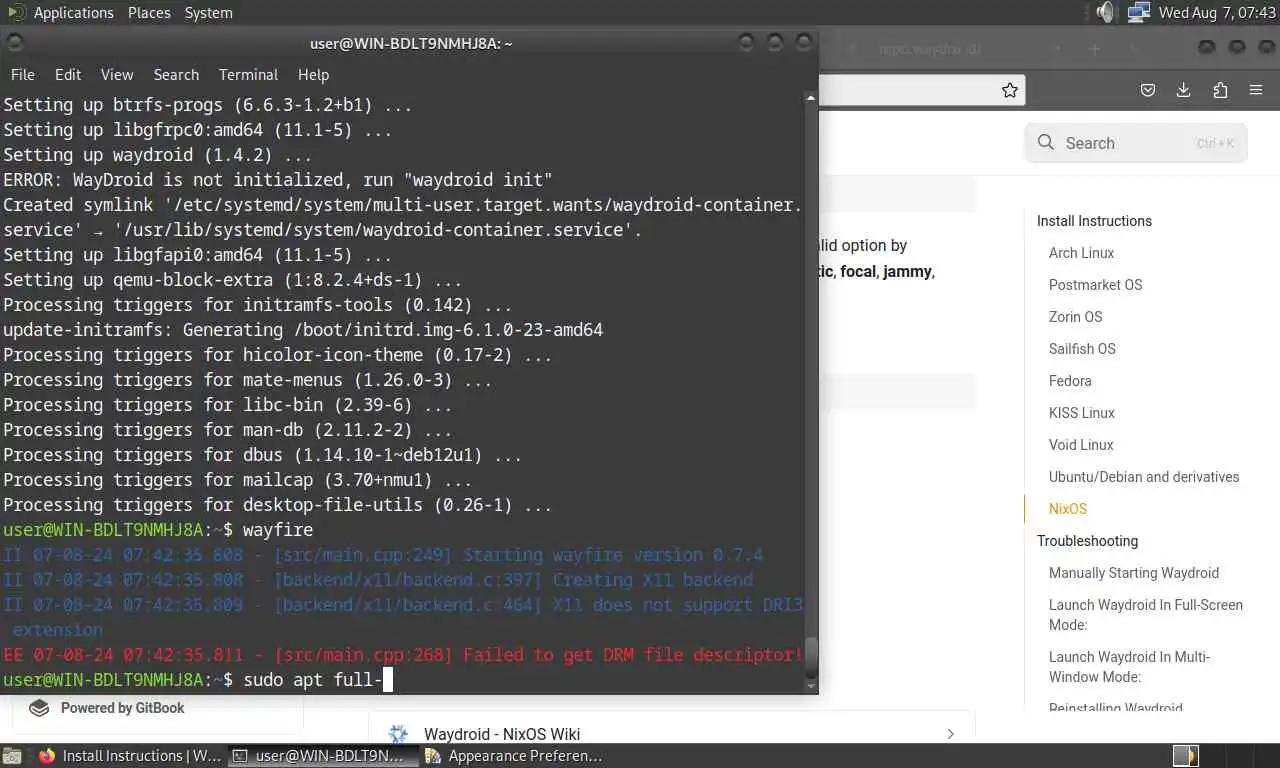Jump to the Arch Linux section
The width and height of the screenshot is (1280, 768).
(x=1081, y=253)
